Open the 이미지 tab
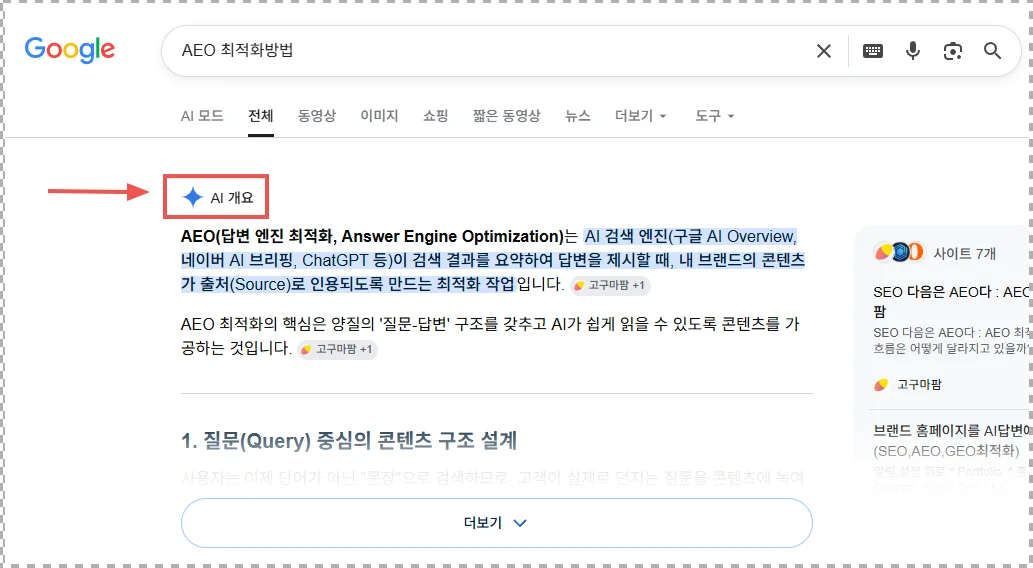Viewport: 1033px width, 568px height. click(x=379, y=116)
